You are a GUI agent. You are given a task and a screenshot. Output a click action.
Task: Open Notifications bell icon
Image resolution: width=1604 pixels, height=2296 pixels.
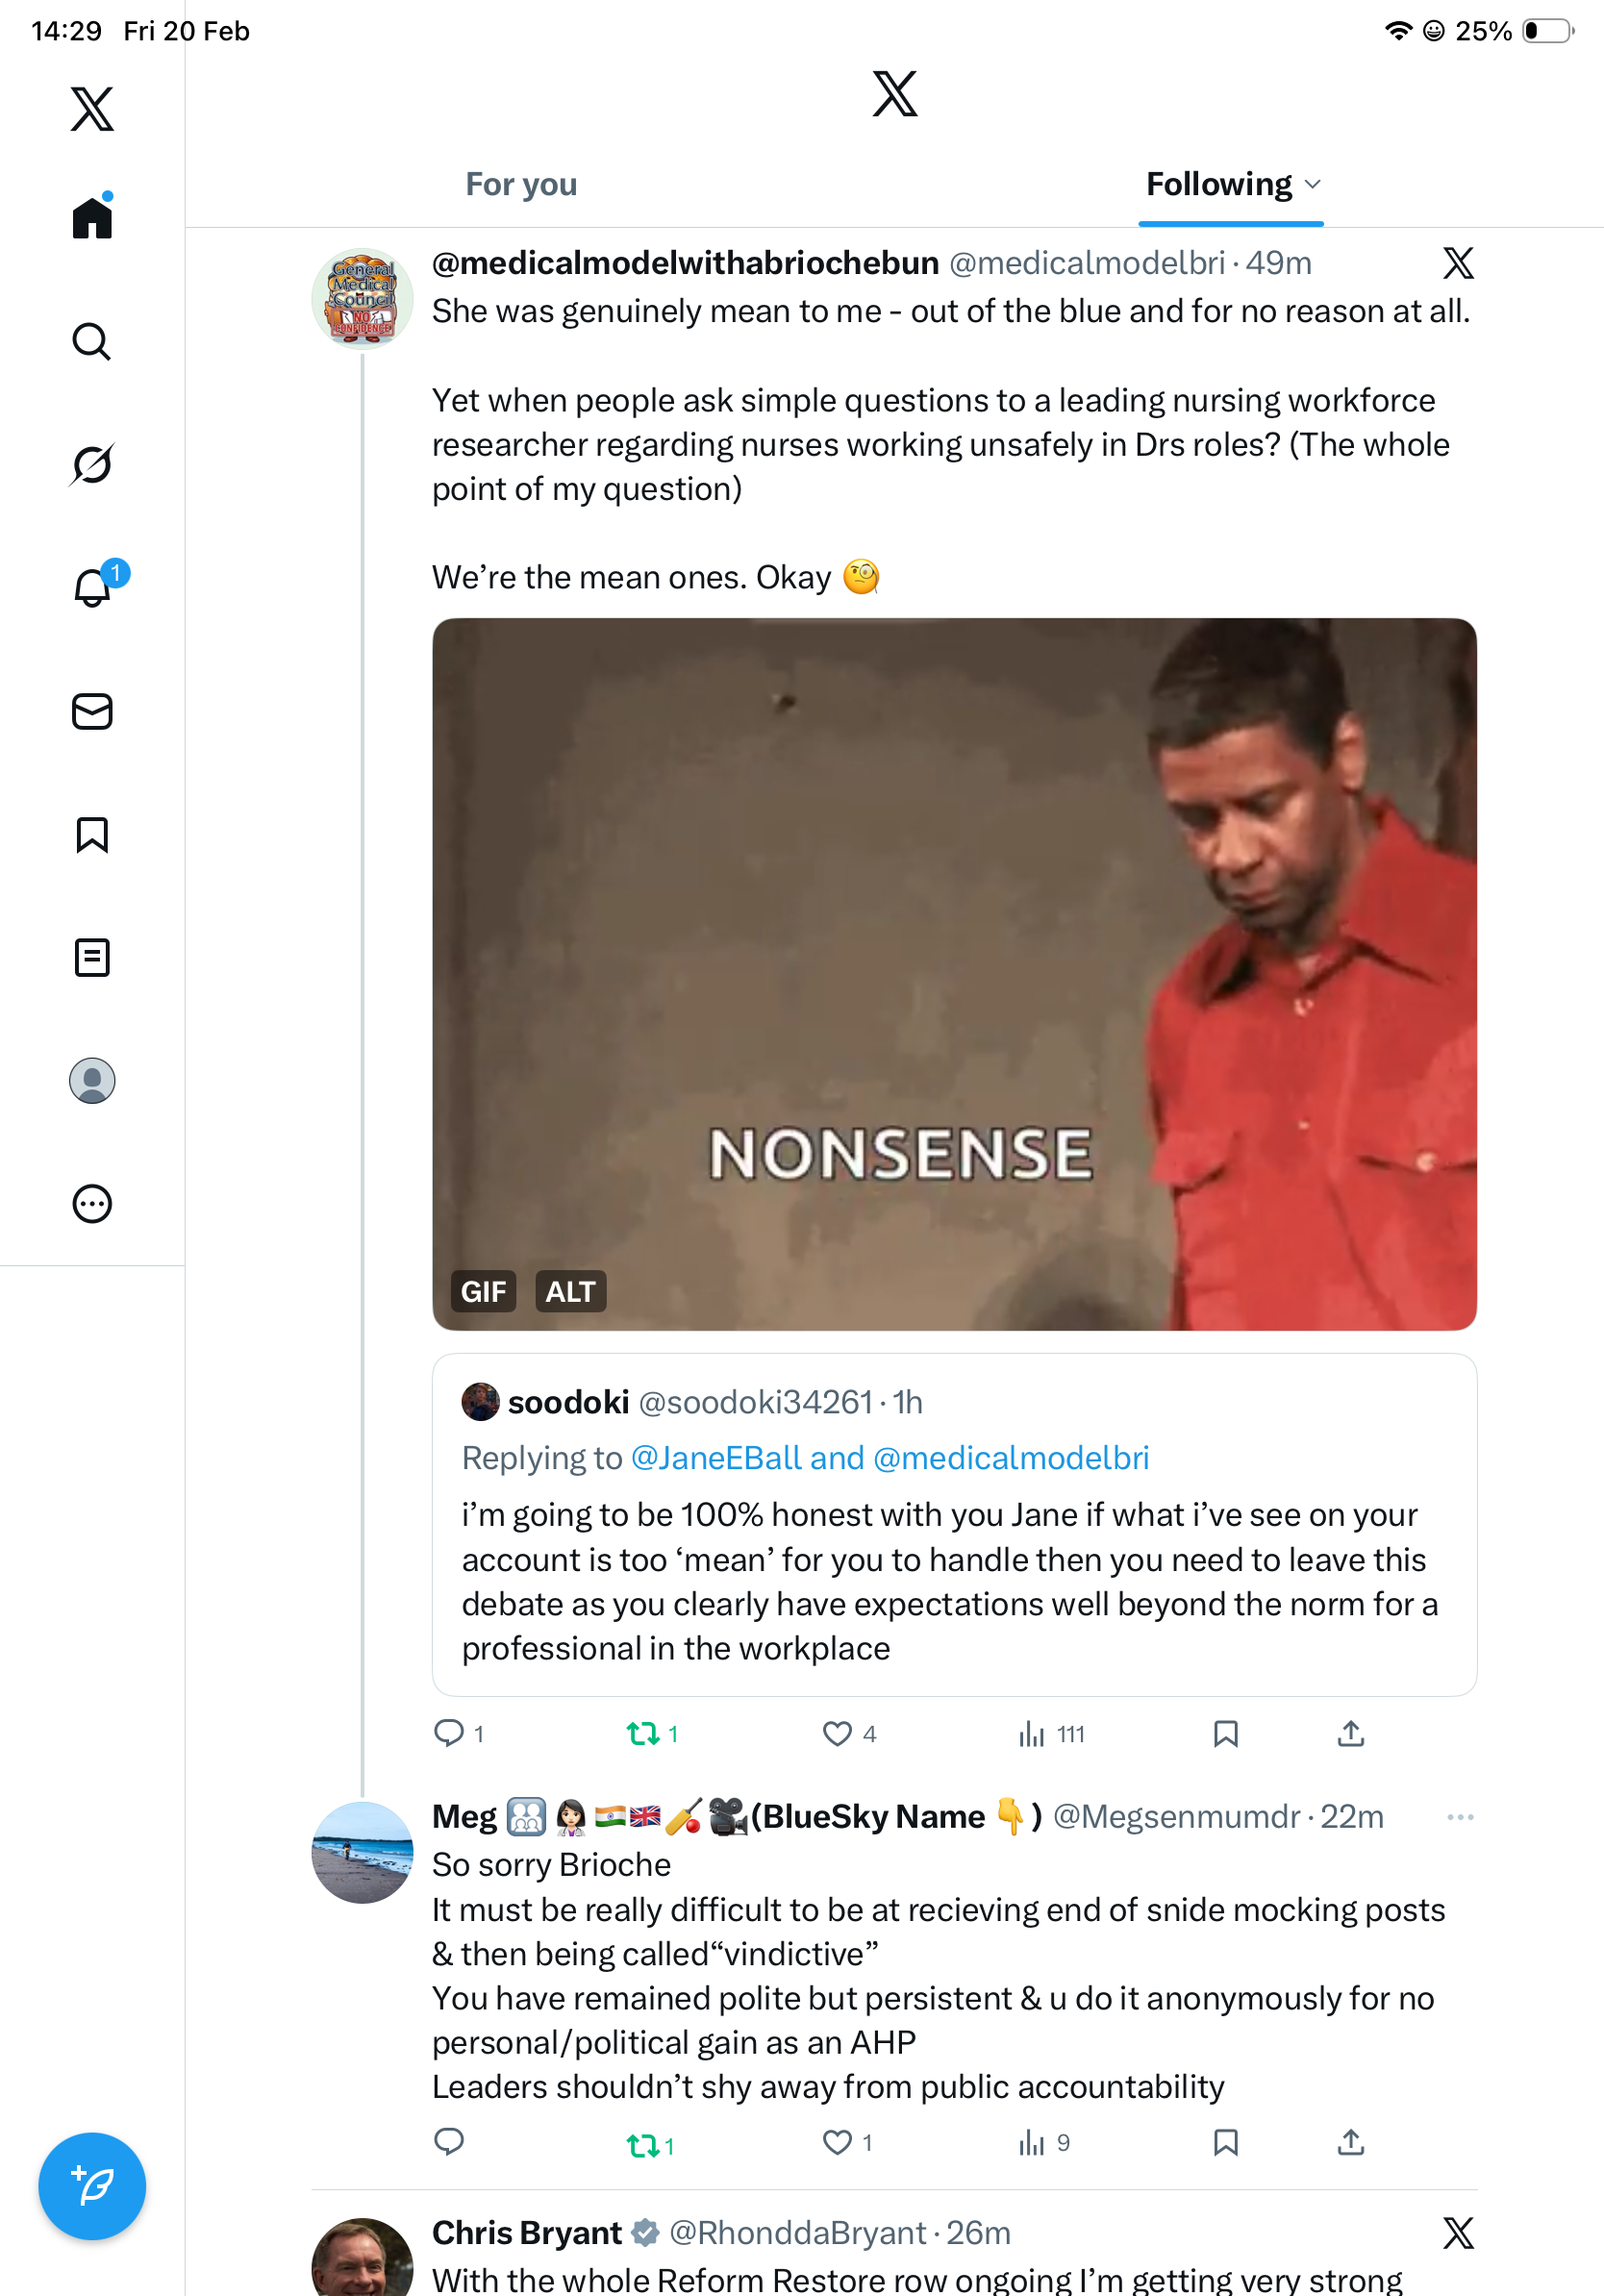[x=93, y=588]
